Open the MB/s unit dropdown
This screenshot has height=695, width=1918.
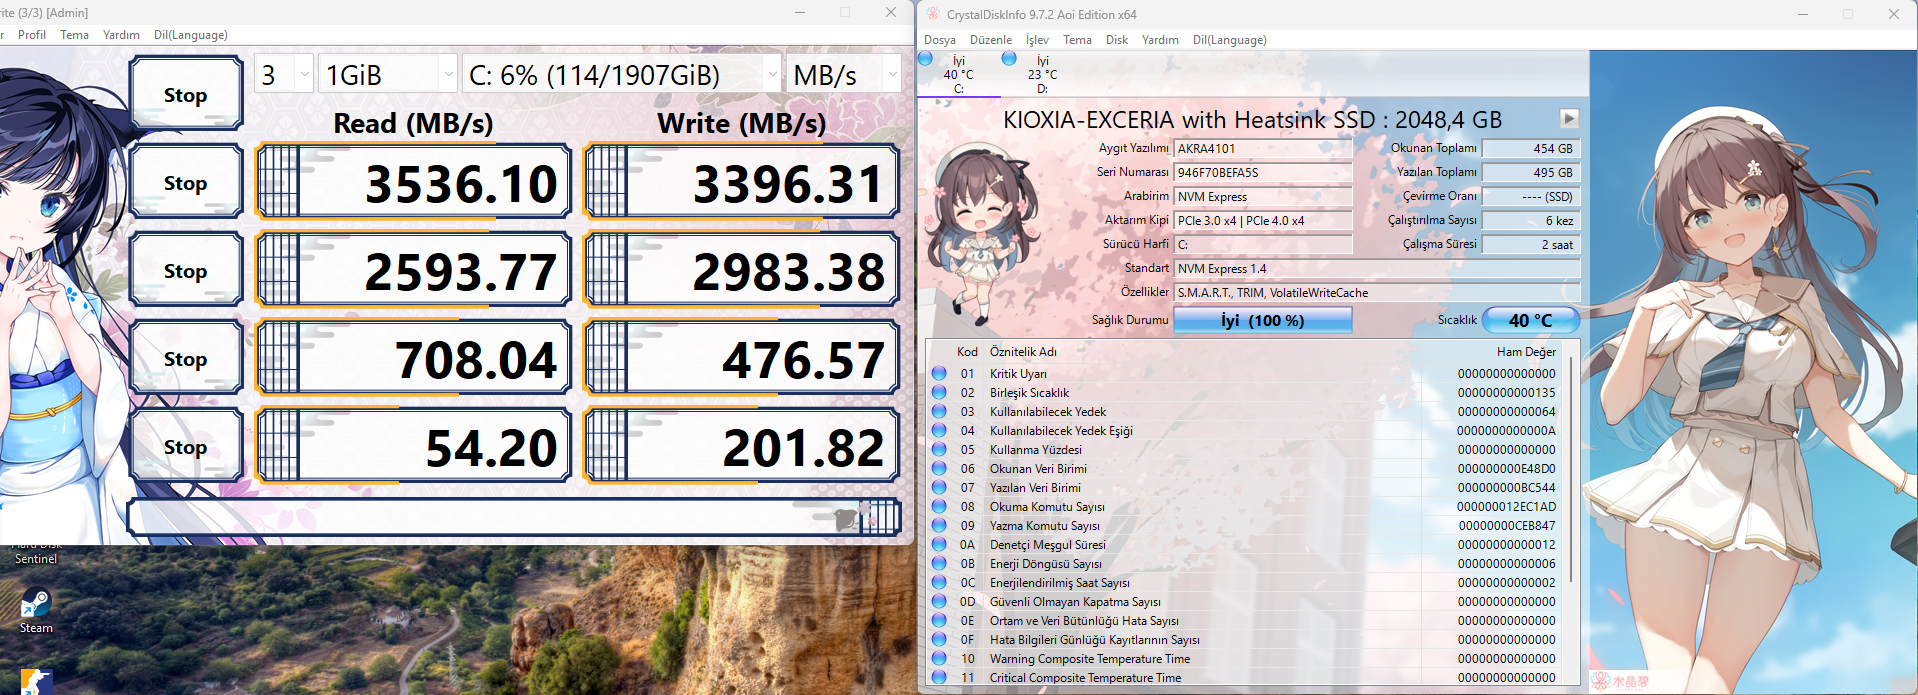pos(844,75)
